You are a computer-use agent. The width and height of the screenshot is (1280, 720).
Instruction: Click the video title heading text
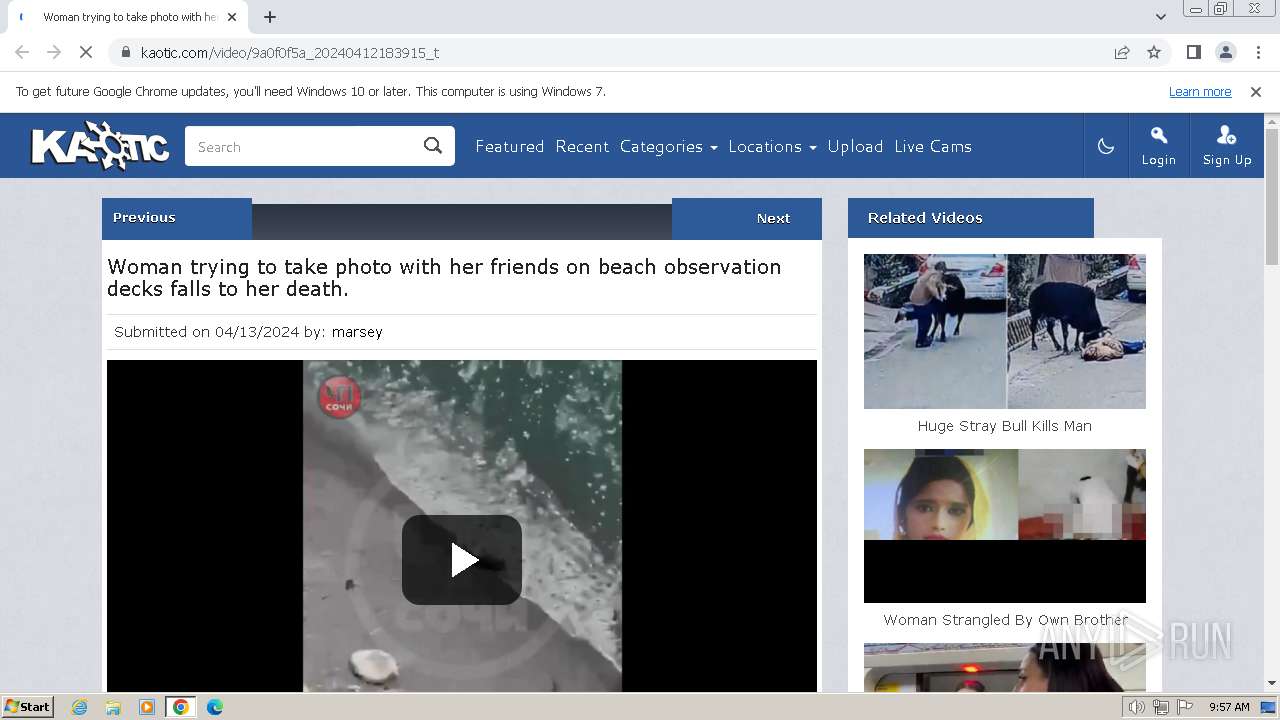[444, 278]
